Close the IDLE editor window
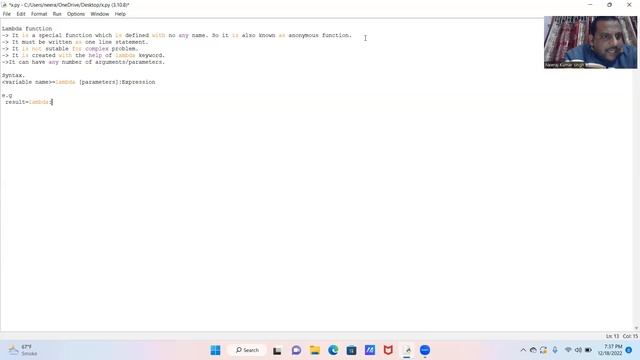 click(629, 5)
